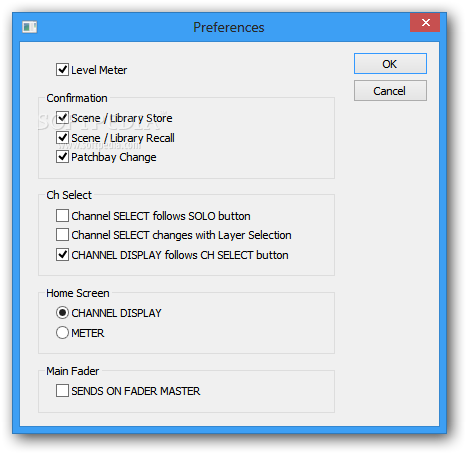Click the Preferences window title bar app icon

29,27
